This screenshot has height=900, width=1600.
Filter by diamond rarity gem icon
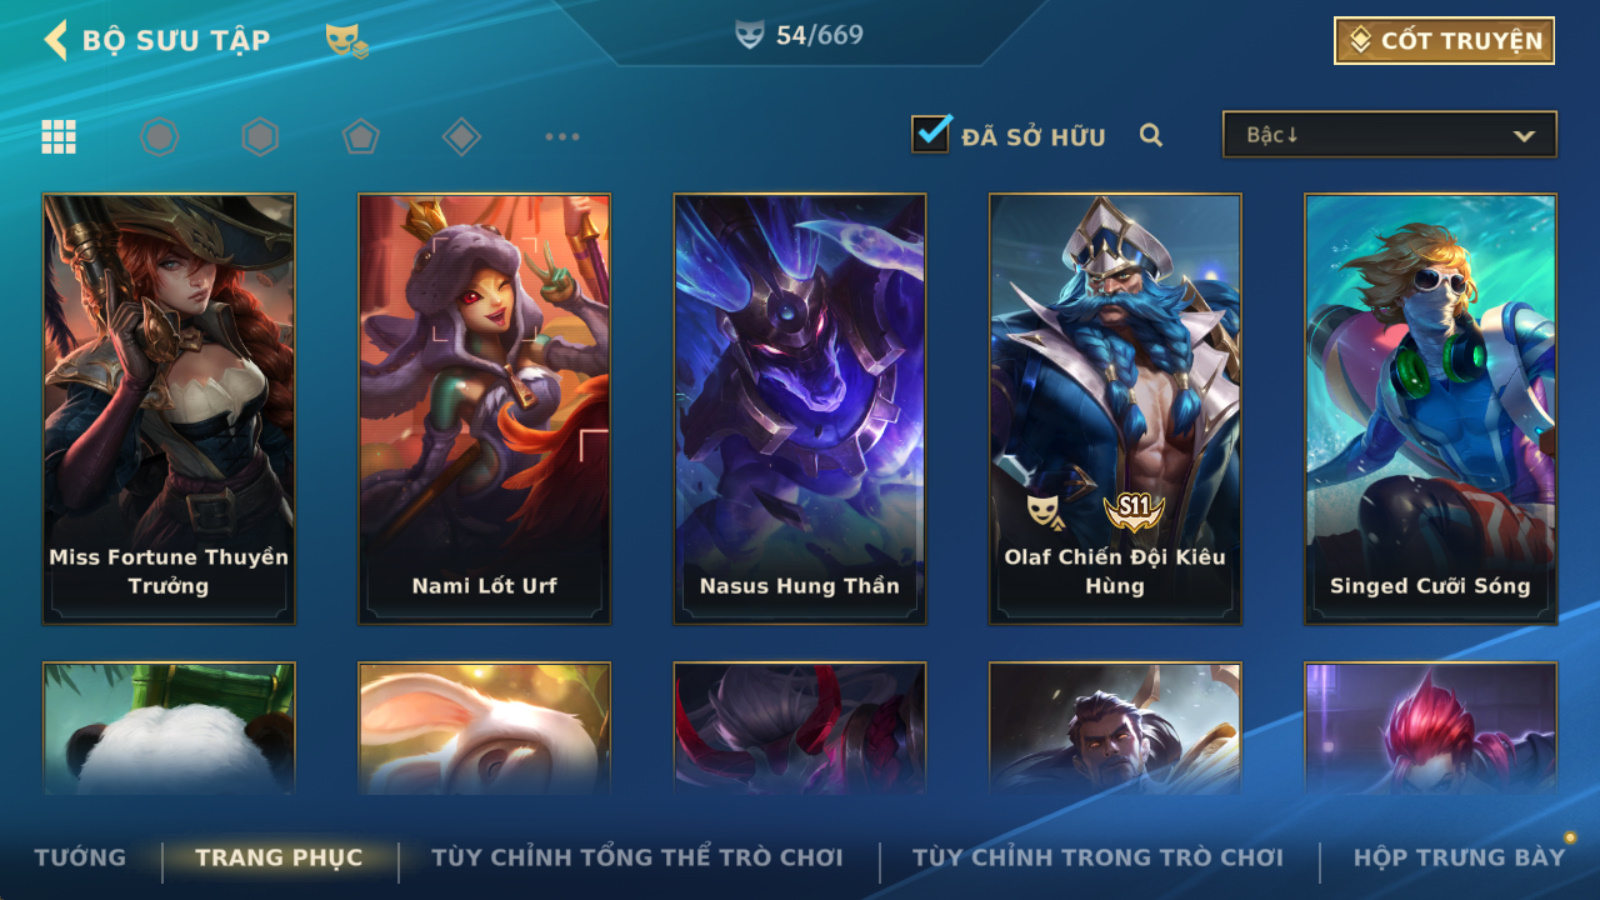[x=461, y=137]
